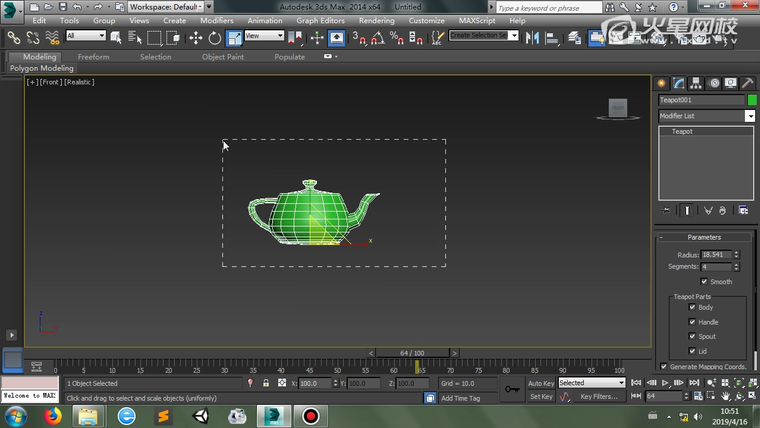Open the Rendering menu
The image size is (760, 428).
coord(376,20)
